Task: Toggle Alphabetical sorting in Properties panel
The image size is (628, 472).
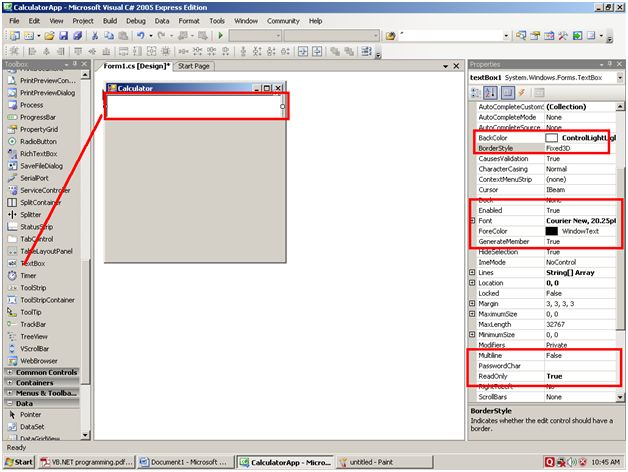Action: point(490,93)
